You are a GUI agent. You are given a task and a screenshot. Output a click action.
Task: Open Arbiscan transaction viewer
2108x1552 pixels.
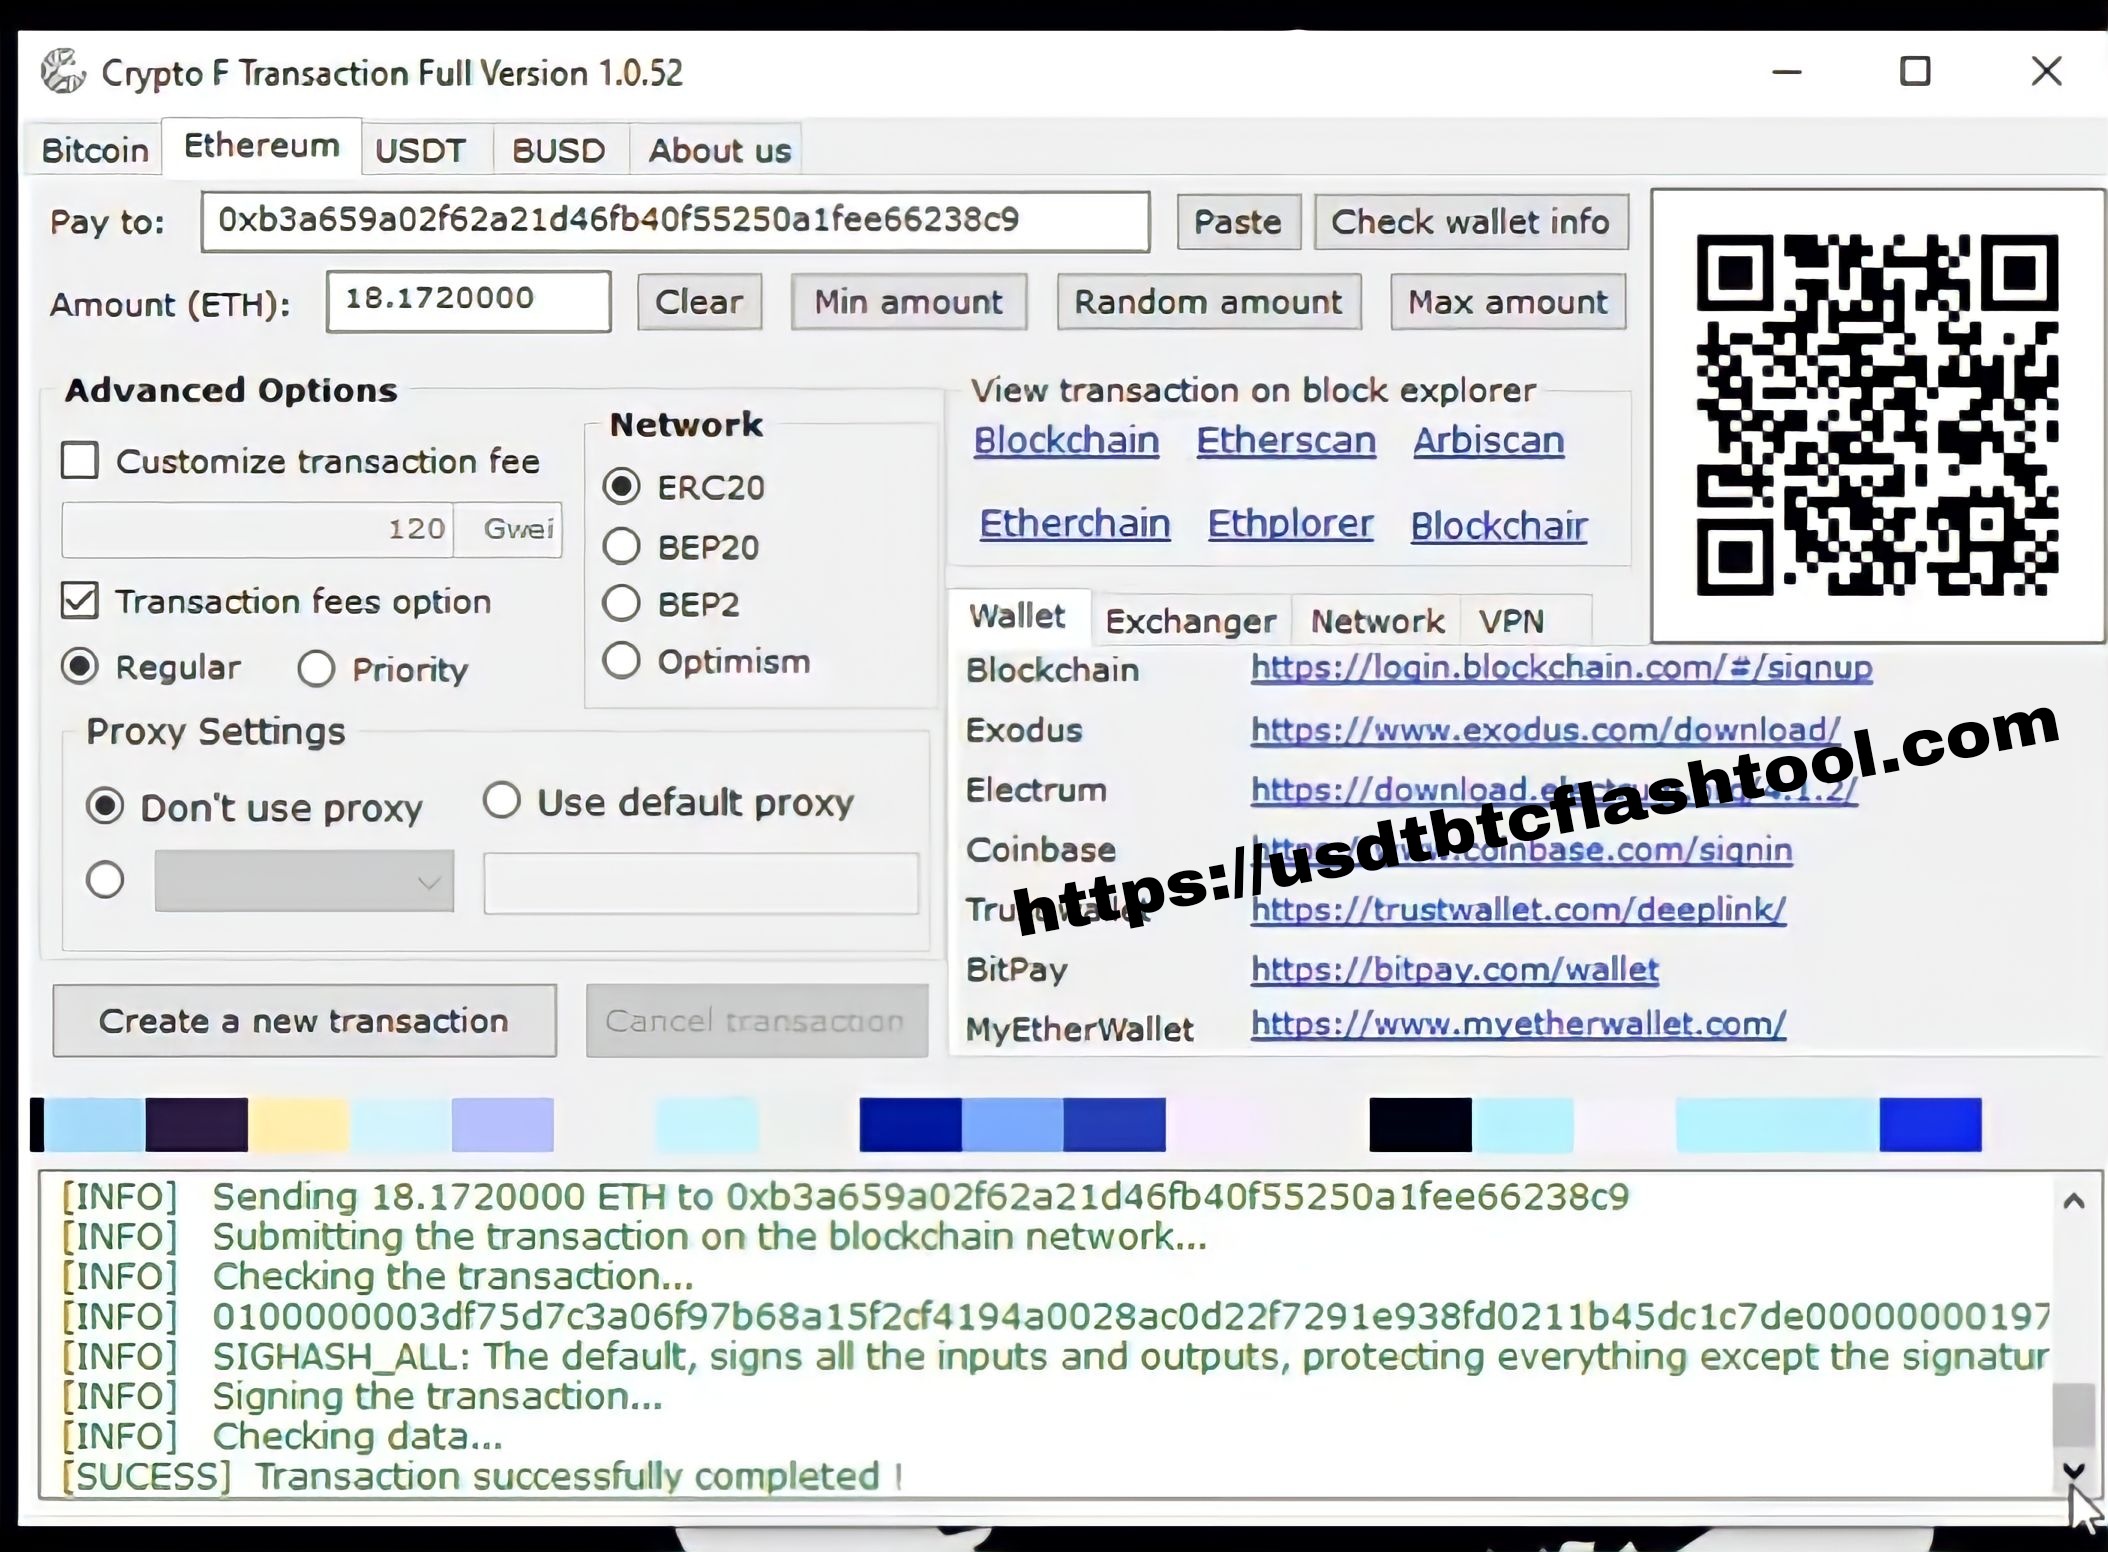[1488, 439]
